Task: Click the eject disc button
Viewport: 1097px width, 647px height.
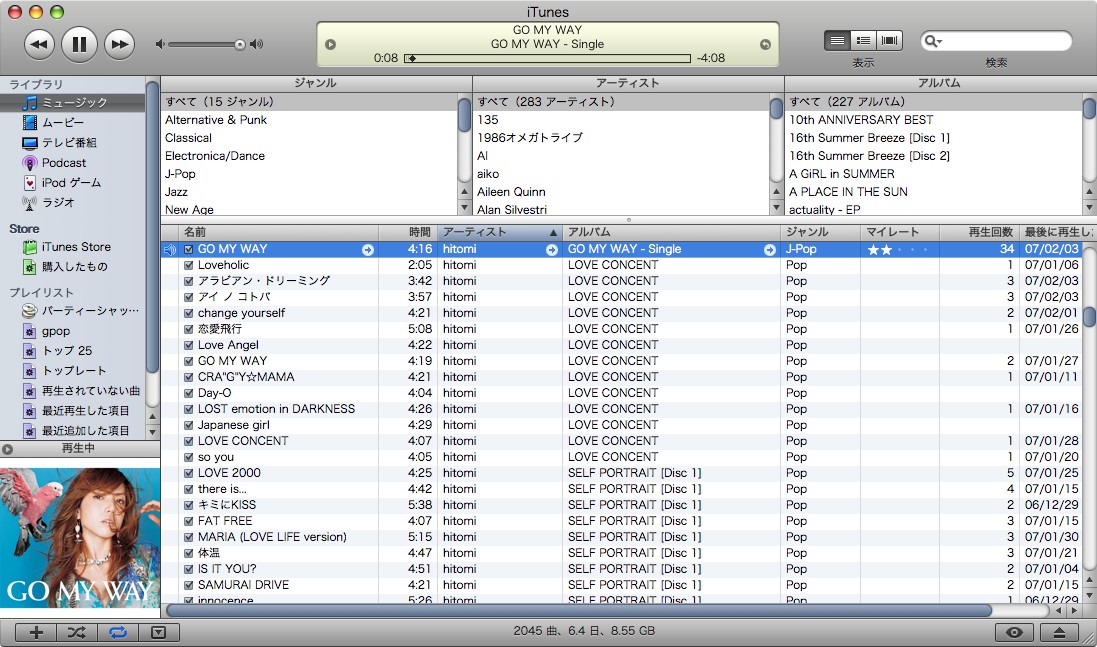Action: tap(1059, 632)
